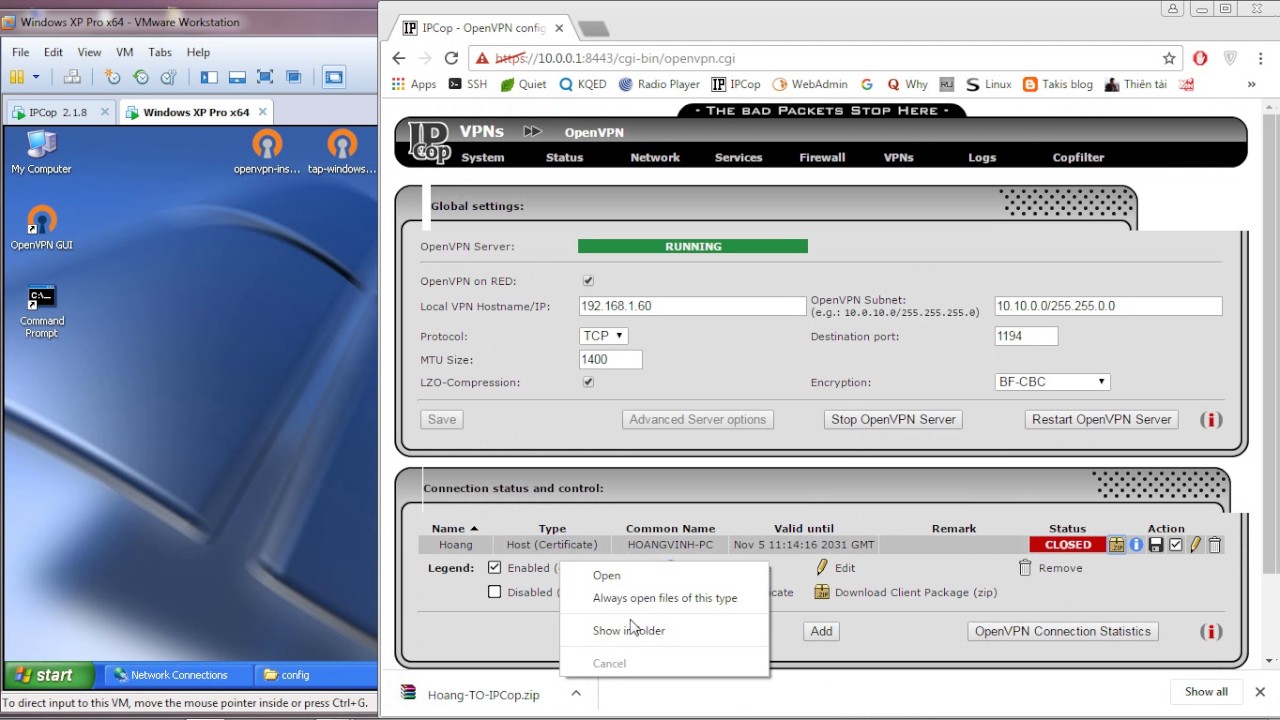Viewport: 1280px width, 720px height.
Task: Open OpenVPN GUI desktop icon in XP
Action: coord(41,228)
